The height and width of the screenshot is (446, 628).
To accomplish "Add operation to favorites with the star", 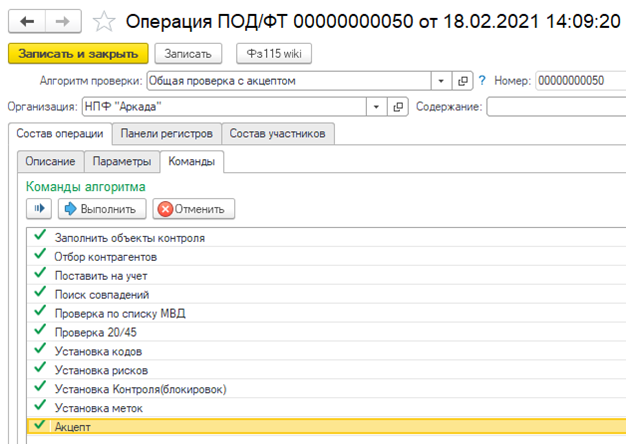I will click(x=104, y=22).
